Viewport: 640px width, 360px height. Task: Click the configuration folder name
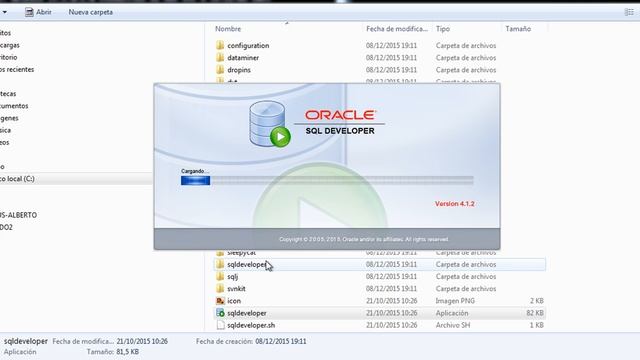(x=248, y=45)
